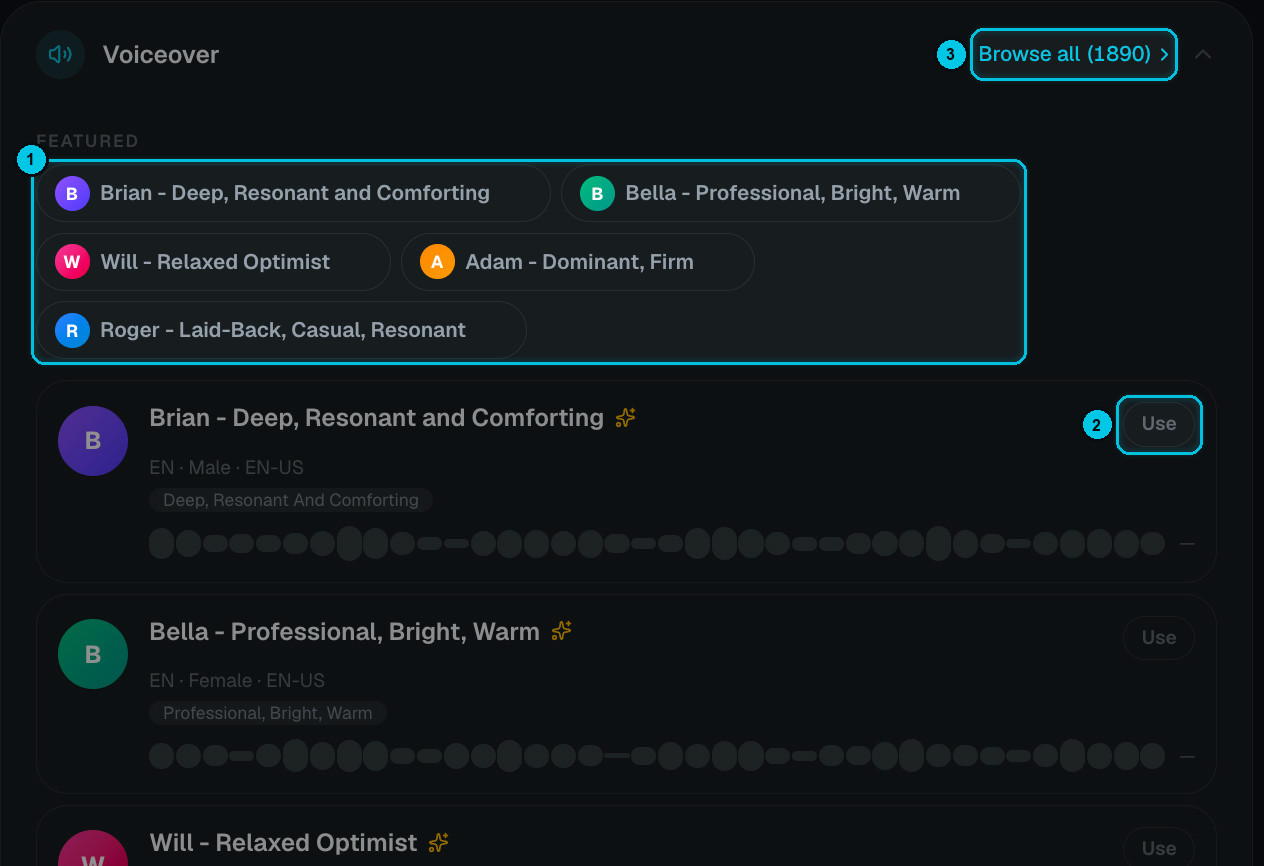Screen dimensions: 1264x866
Task: Play Brian voice waveform preview
Action: point(657,544)
